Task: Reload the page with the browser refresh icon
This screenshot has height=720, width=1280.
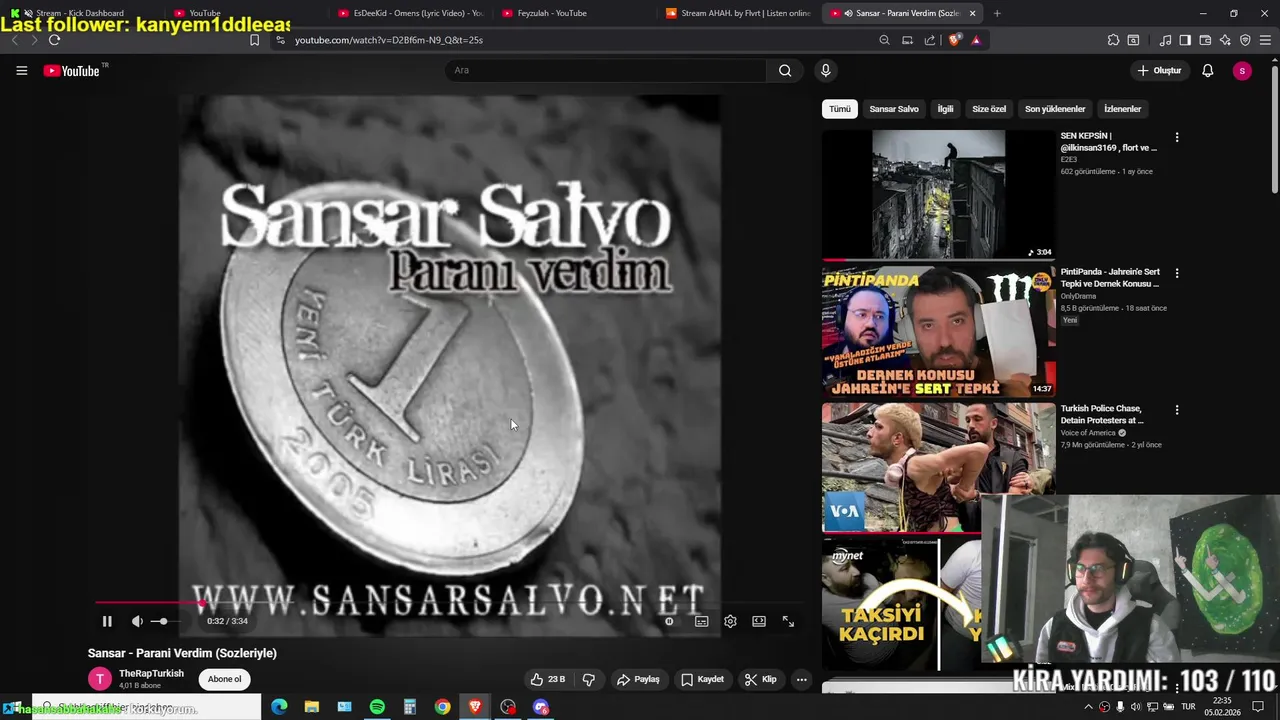Action: tap(54, 40)
